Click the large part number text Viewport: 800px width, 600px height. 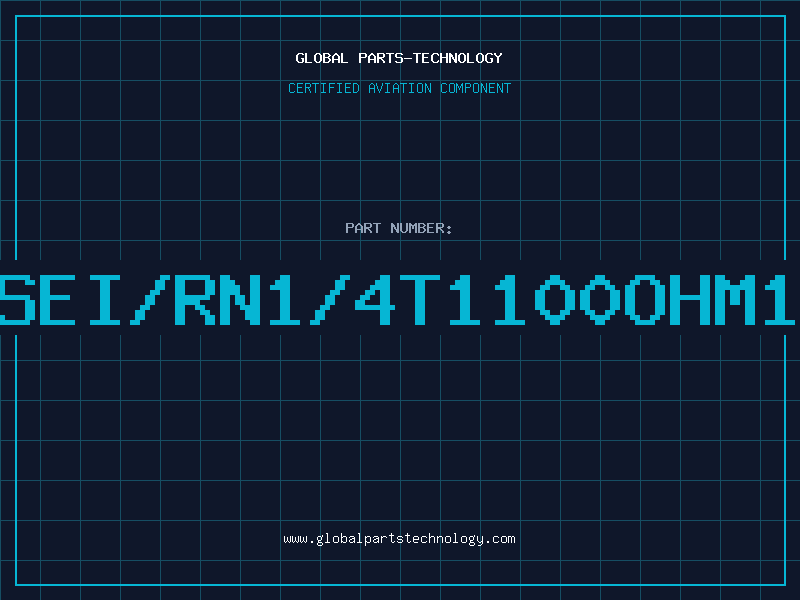[x=397, y=300]
